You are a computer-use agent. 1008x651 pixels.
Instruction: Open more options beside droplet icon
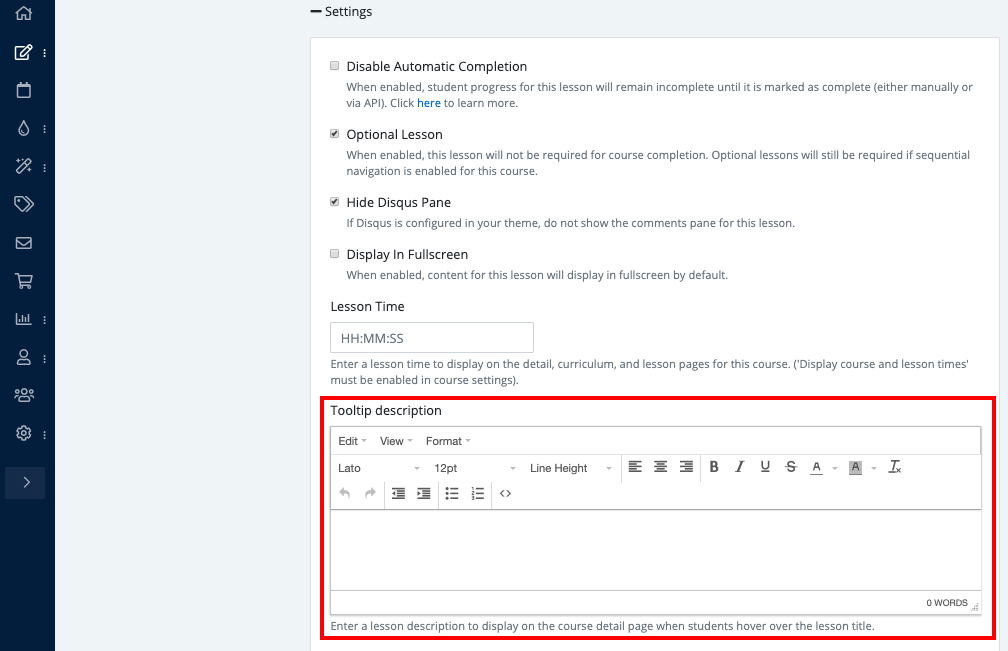click(x=44, y=129)
